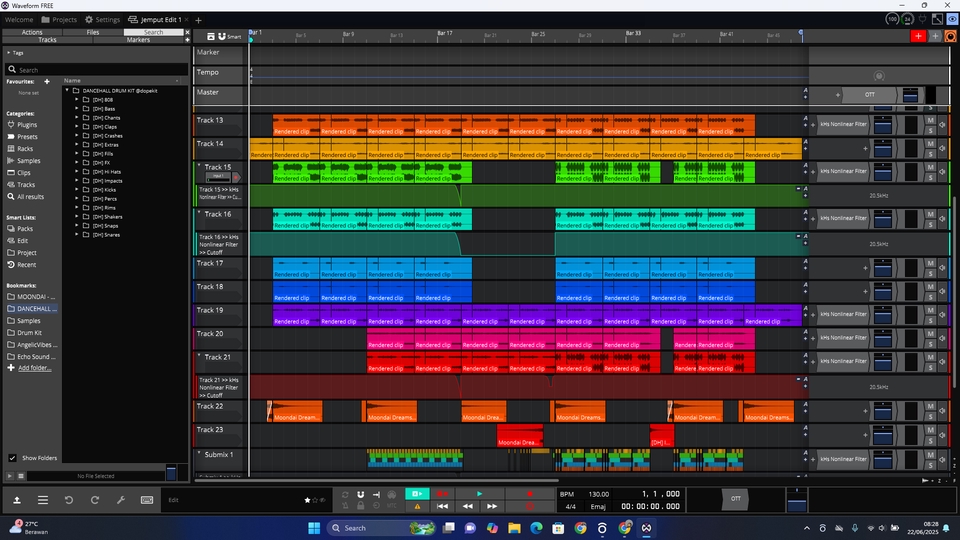
Task: Switch to the Tracks panel tab
Action: coord(47,40)
